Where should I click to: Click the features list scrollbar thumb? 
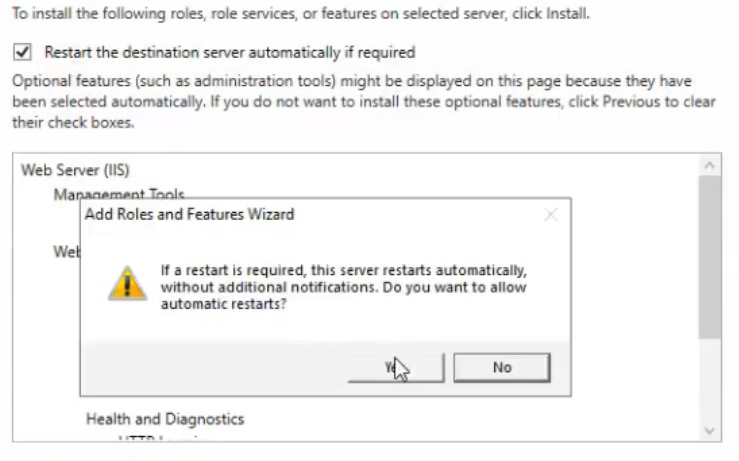point(709,257)
